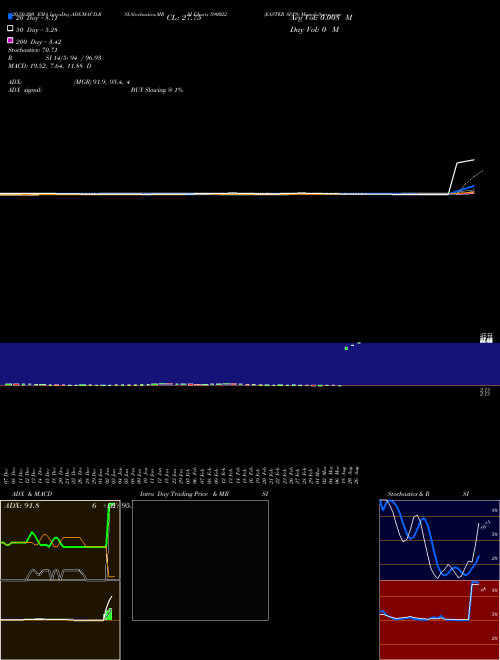Click the 'Intra Day Trading Price & MR' title

pos(184,494)
